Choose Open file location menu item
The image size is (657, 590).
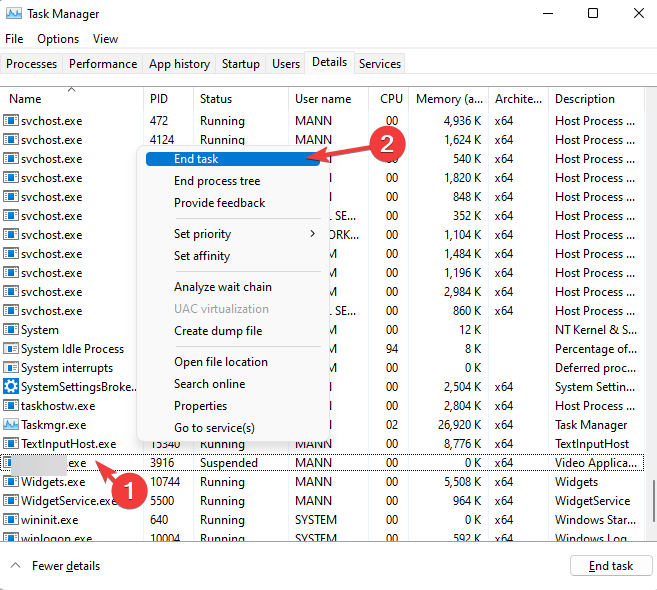(221, 362)
